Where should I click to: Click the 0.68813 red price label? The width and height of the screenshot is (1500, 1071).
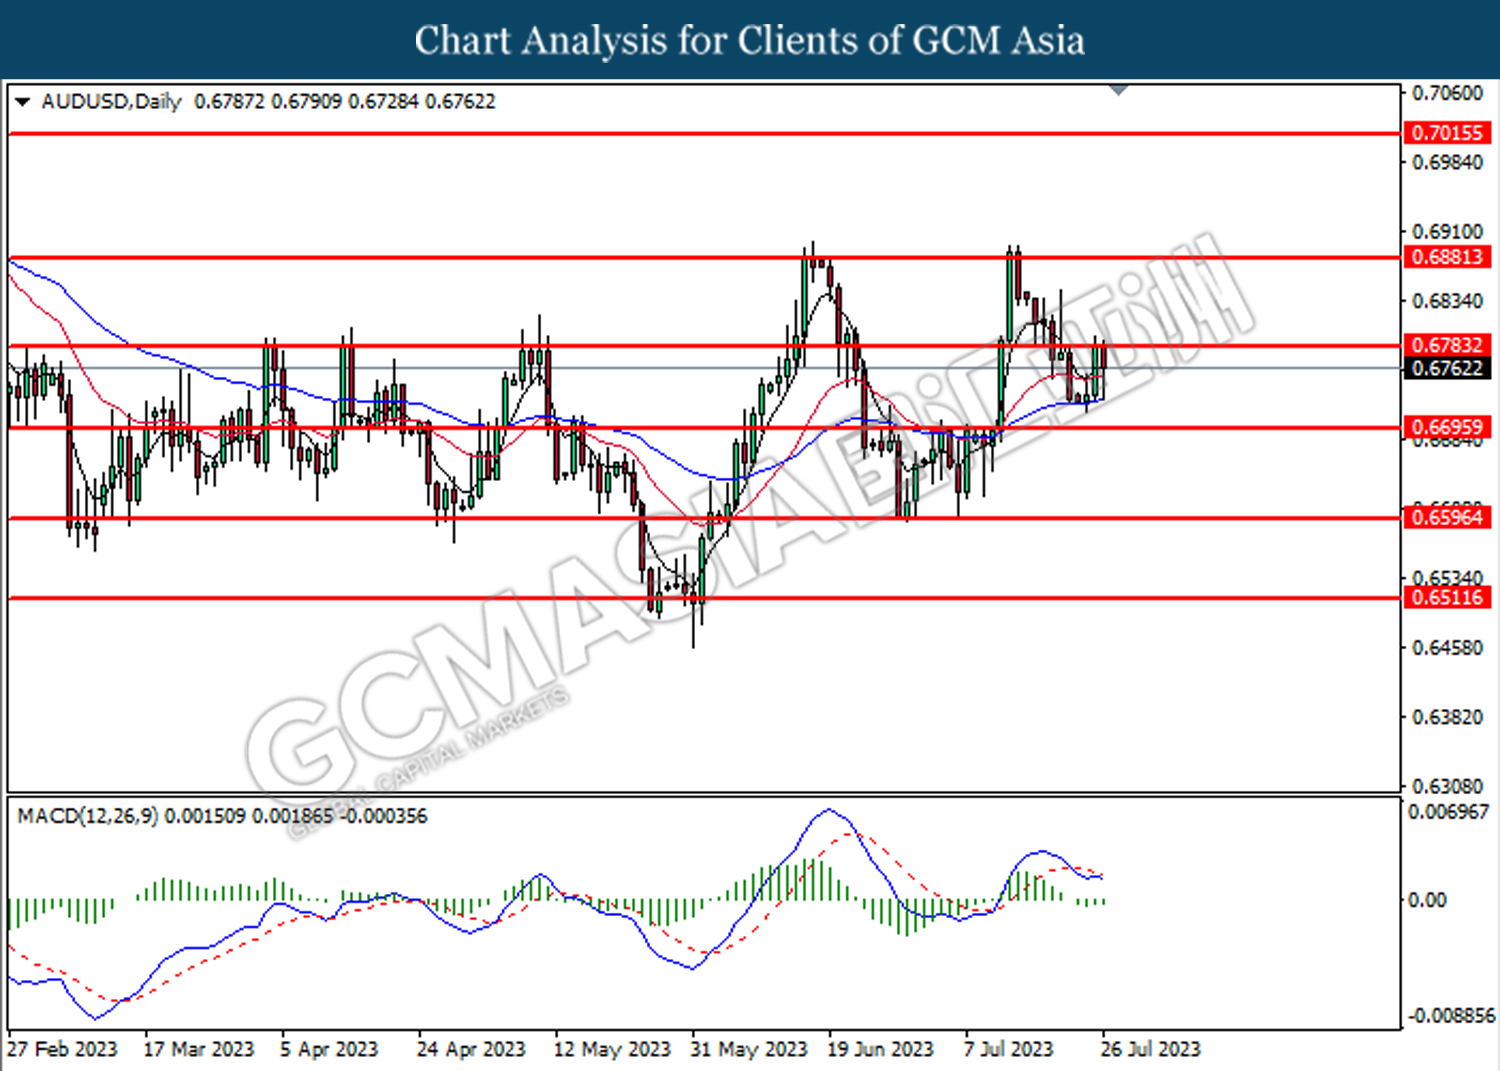(1447, 257)
